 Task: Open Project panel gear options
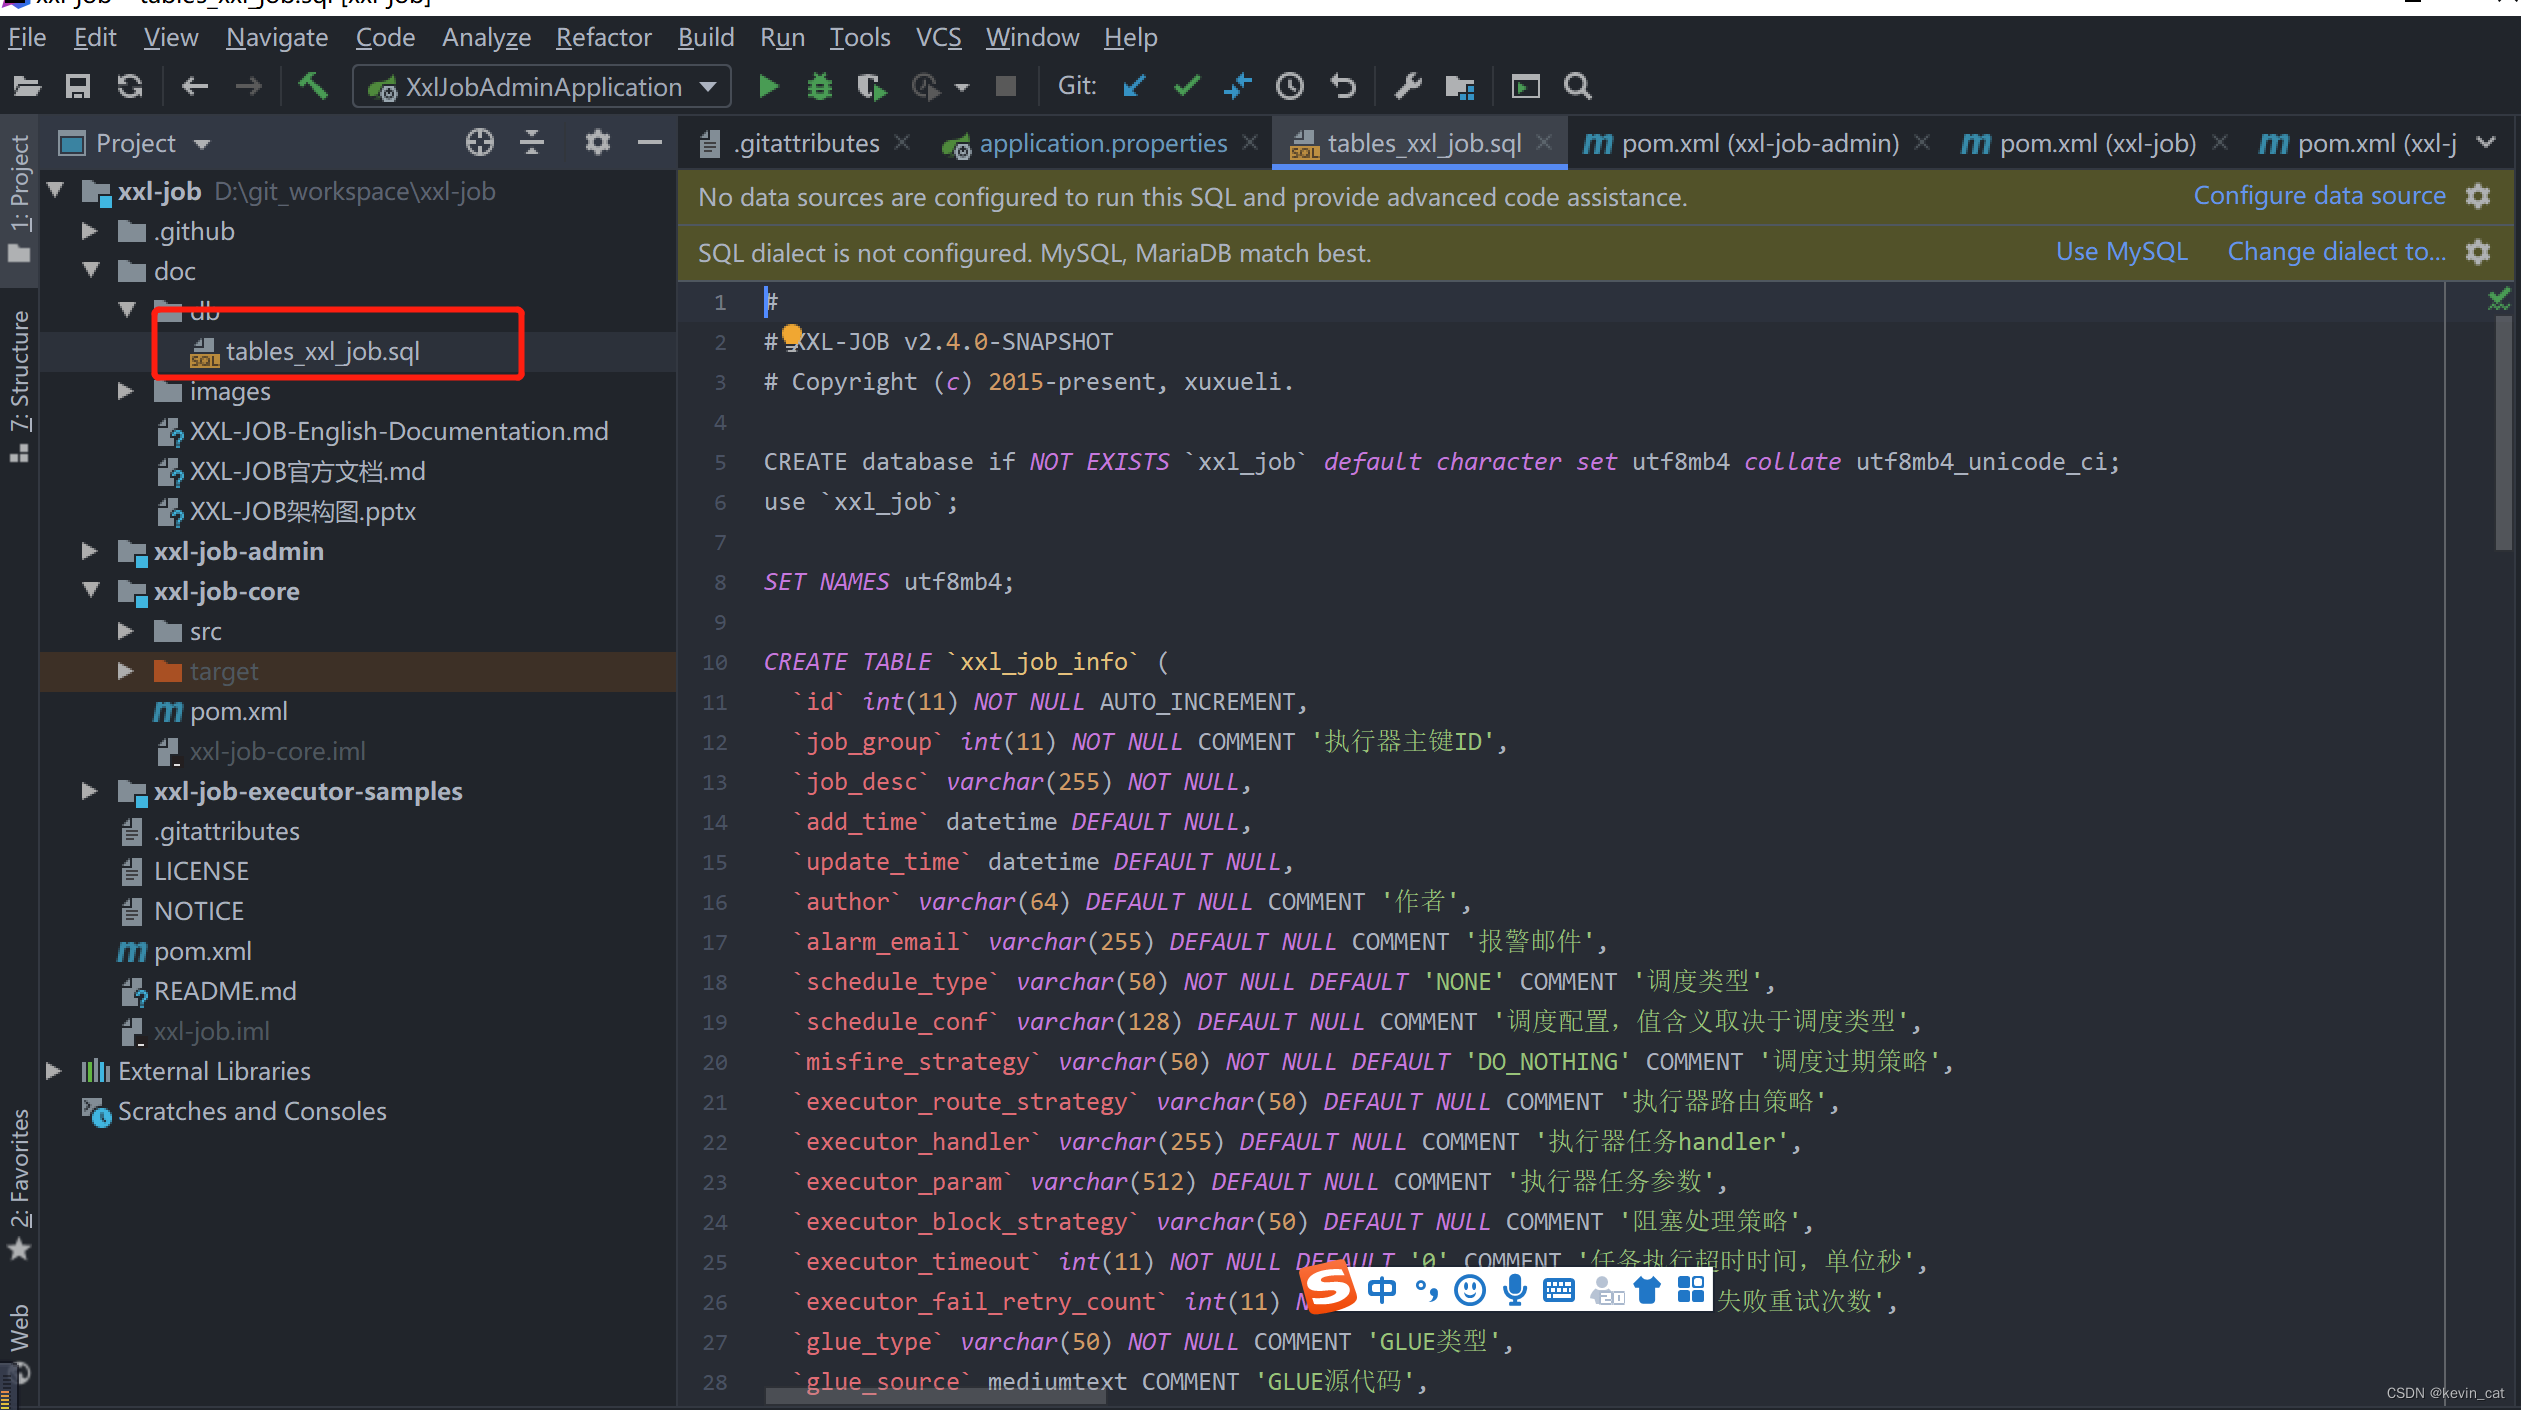click(598, 143)
